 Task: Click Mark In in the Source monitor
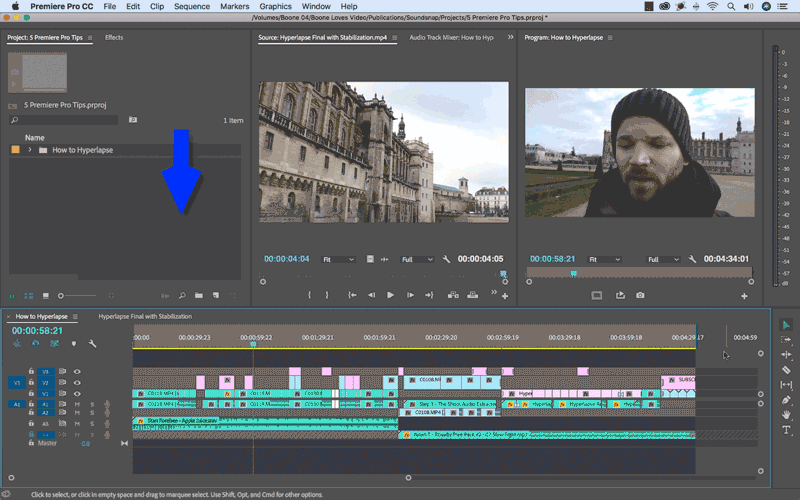[309, 295]
